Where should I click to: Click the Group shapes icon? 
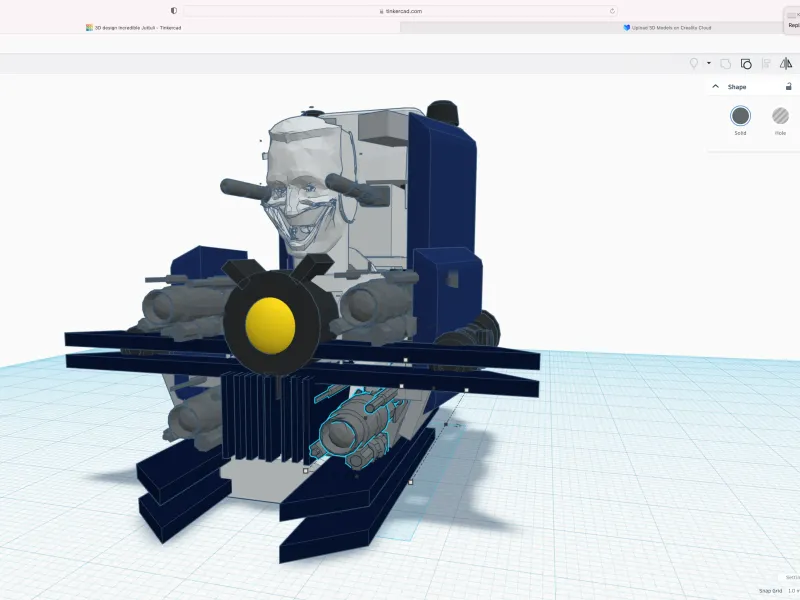coord(726,64)
